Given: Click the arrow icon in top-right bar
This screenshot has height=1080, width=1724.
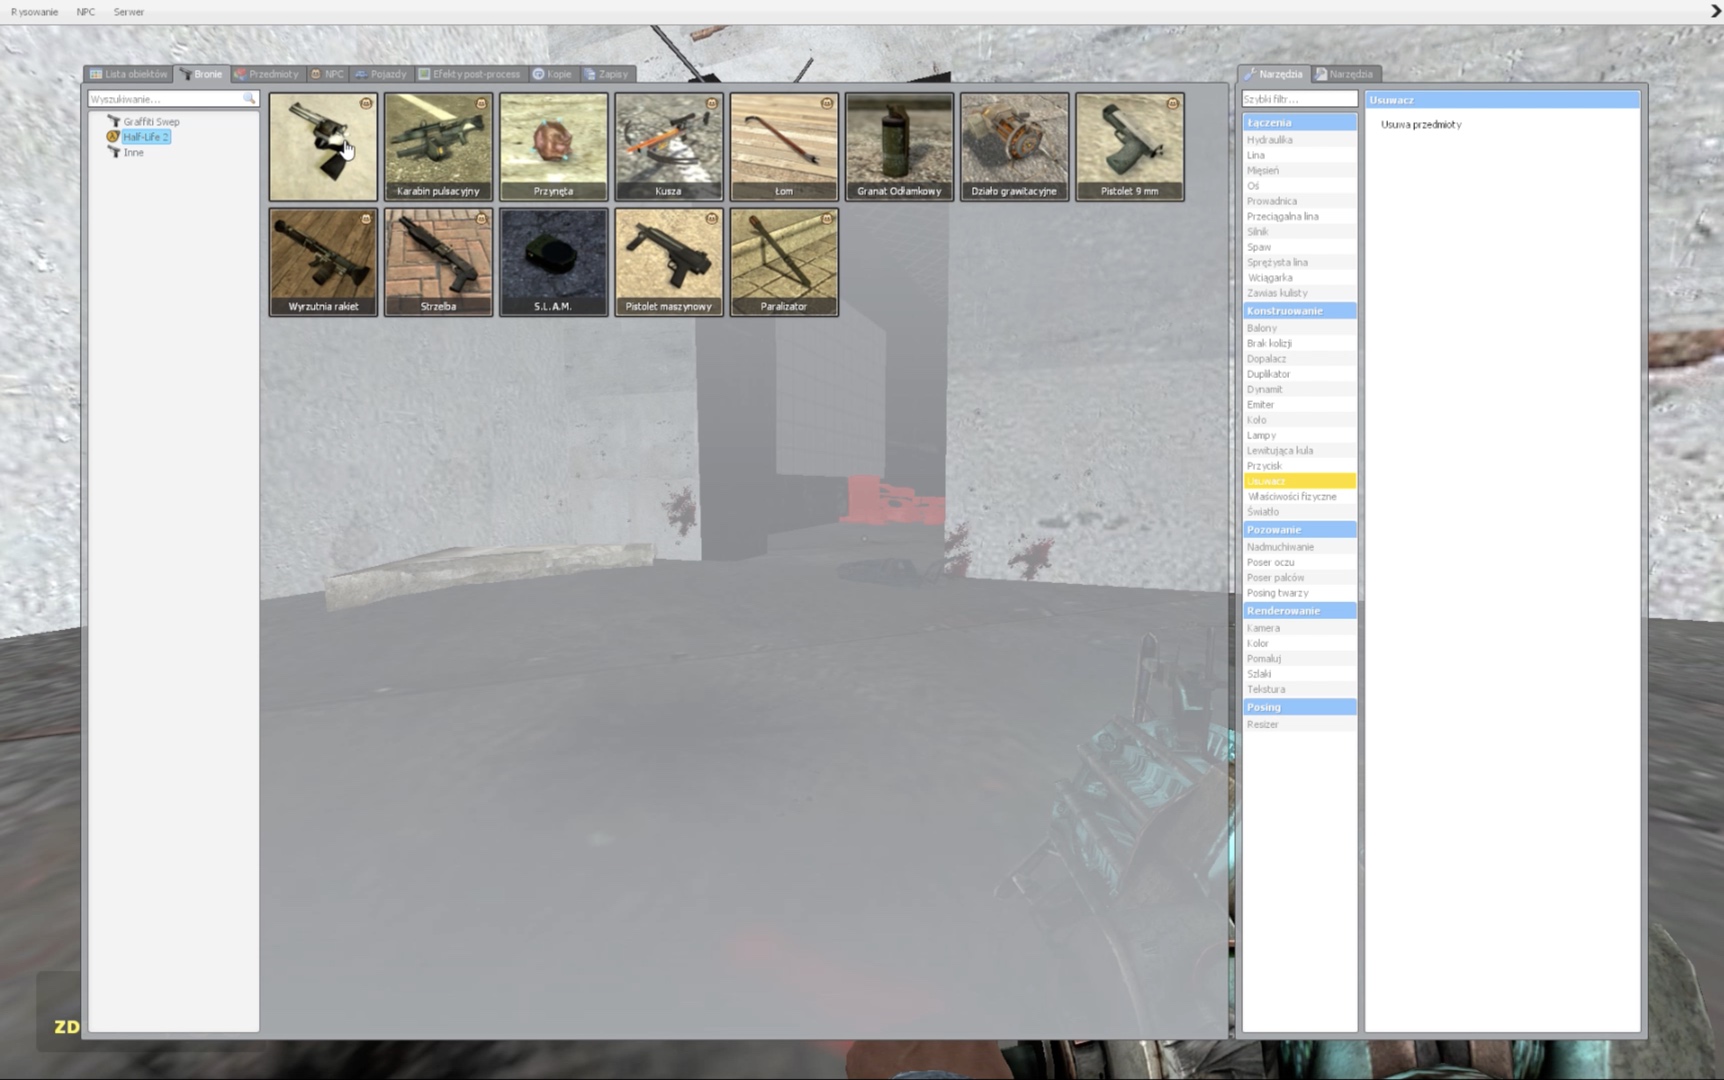Looking at the screenshot, I should (1715, 11).
